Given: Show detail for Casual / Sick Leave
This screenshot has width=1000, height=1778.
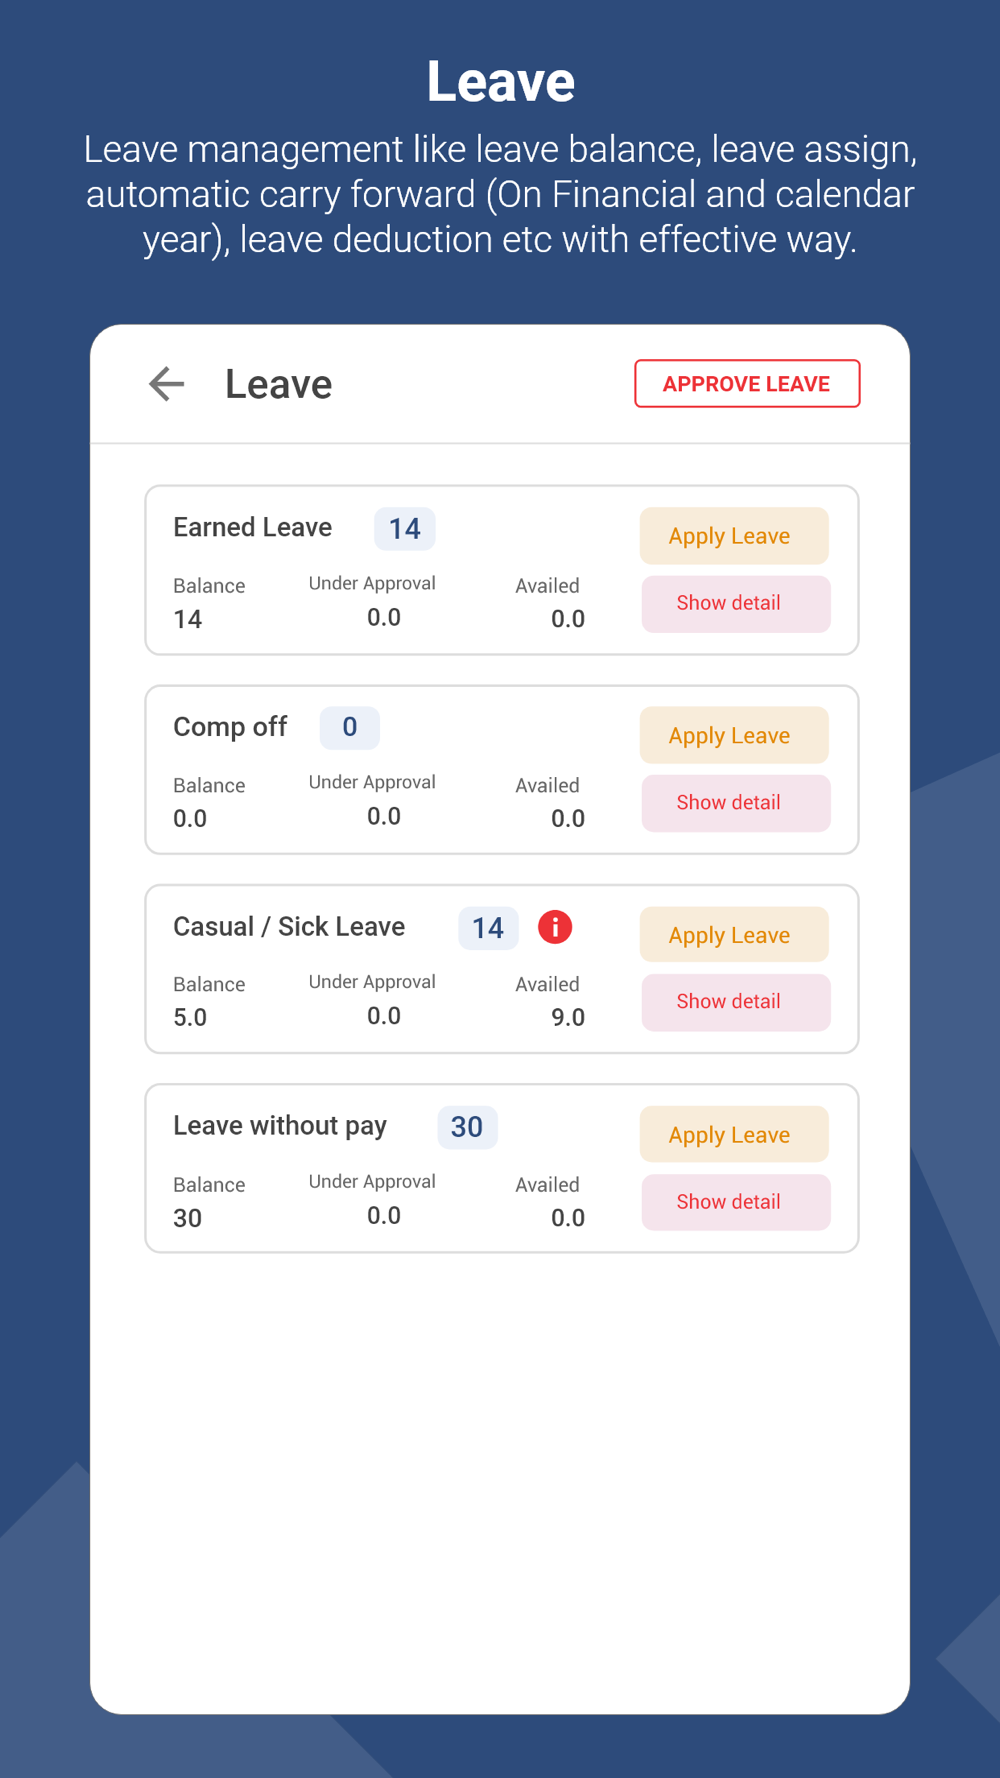Looking at the screenshot, I should 735,1002.
